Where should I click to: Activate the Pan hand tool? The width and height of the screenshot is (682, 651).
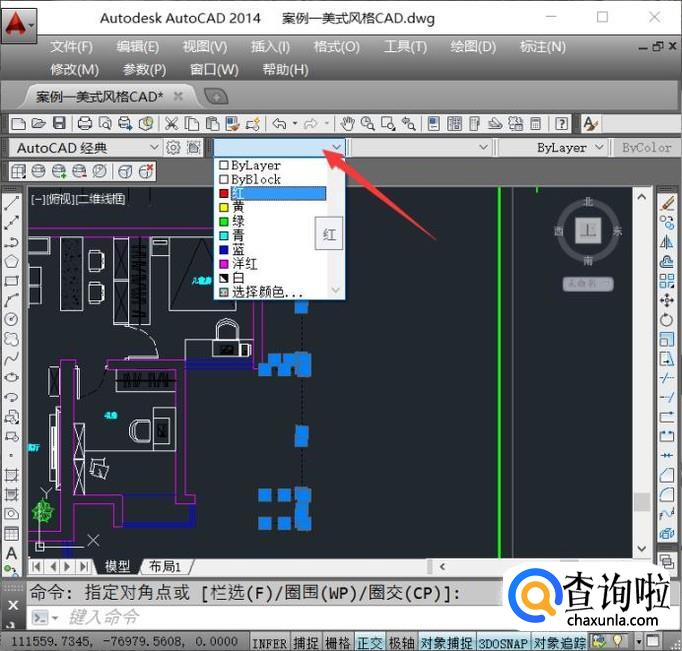pyautogui.click(x=347, y=124)
